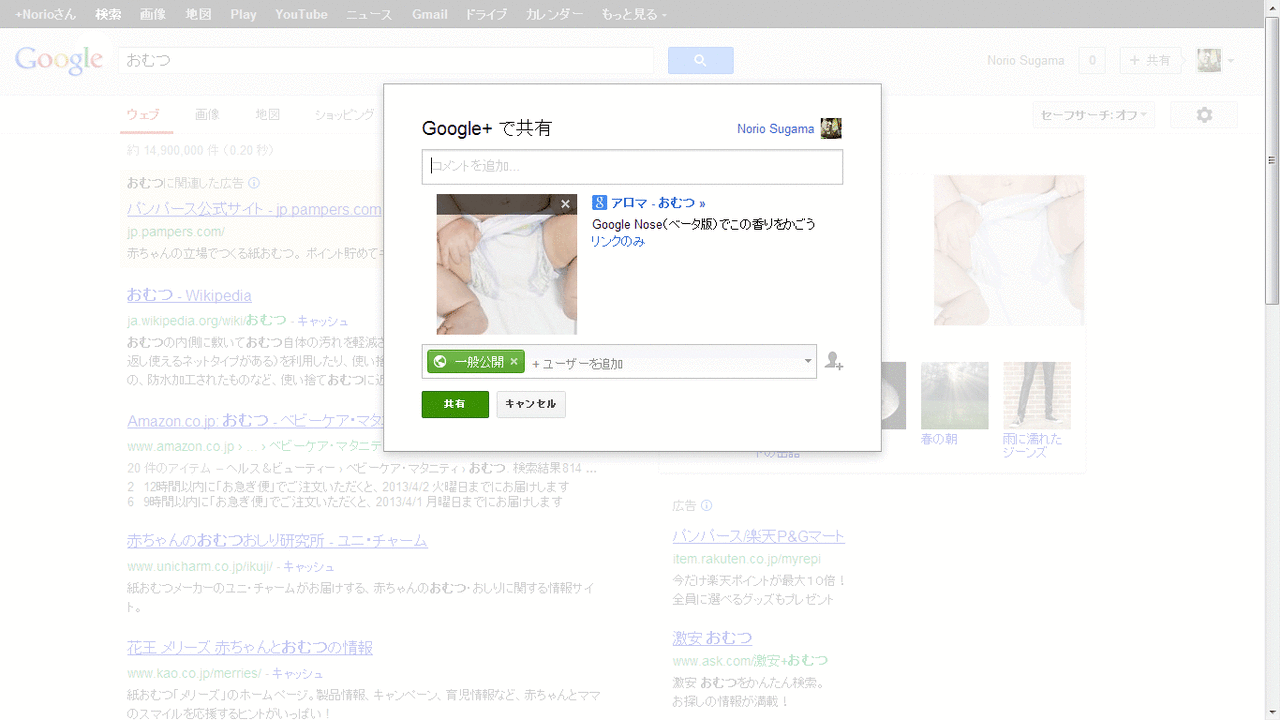Open YouTube in top bar
1280x720 pixels.
click(301, 14)
